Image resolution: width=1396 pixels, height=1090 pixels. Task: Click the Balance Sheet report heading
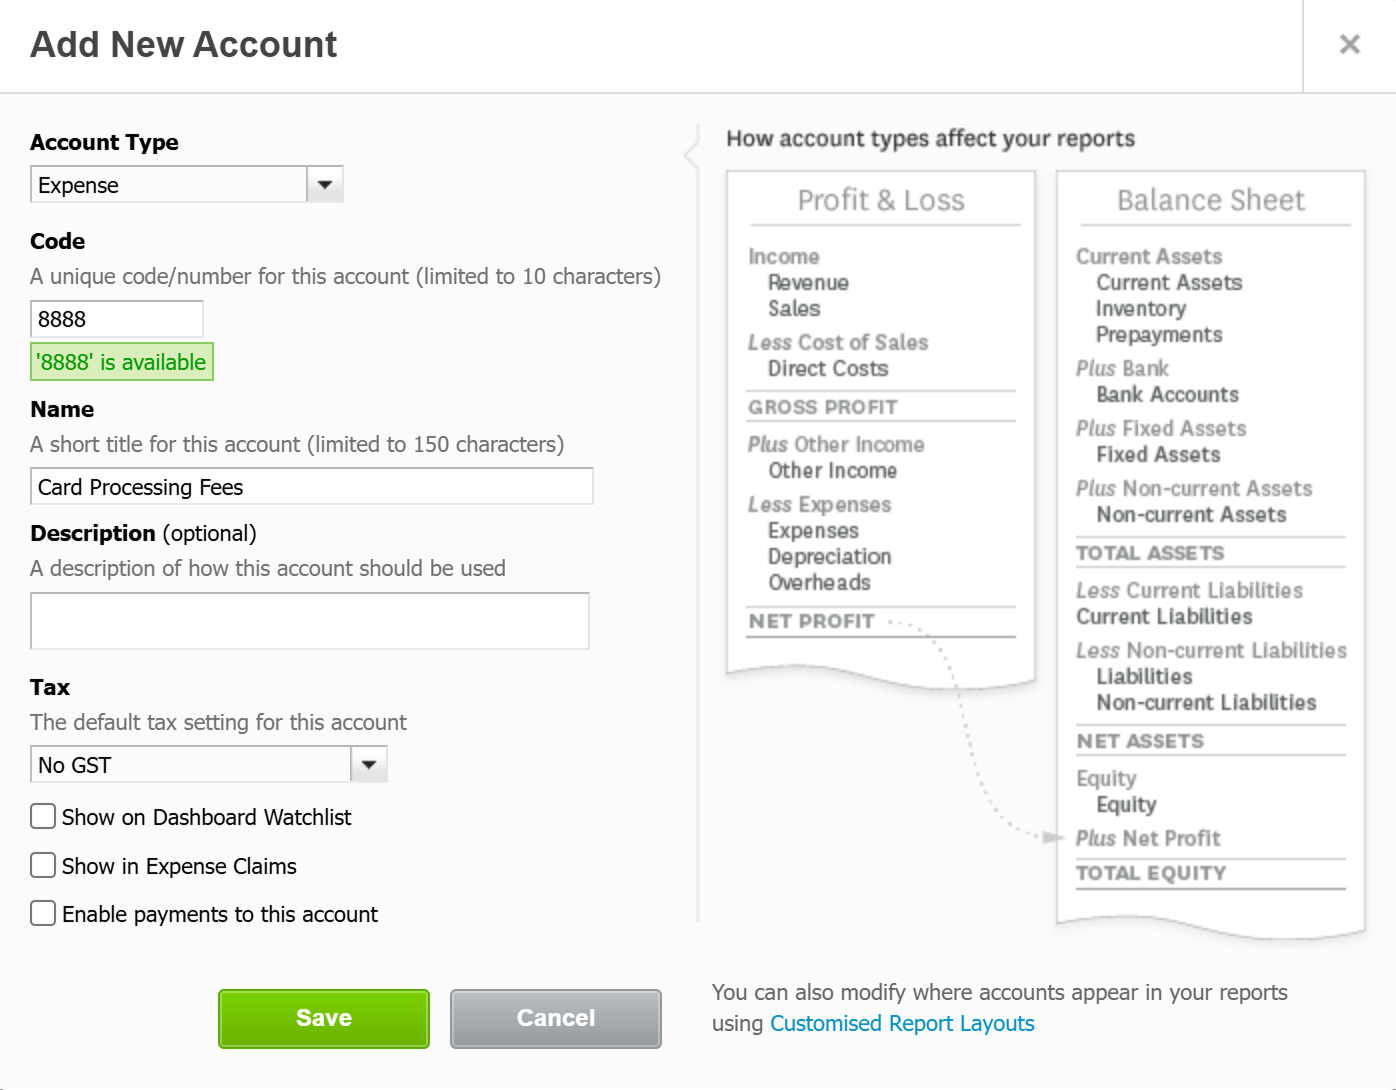pyautogui.click(x=1211, y=201)
